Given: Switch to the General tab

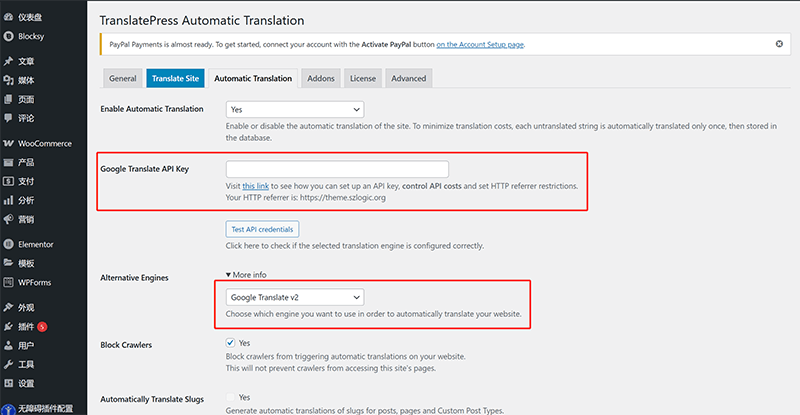Looking at the screenshot, I should 122,78.
